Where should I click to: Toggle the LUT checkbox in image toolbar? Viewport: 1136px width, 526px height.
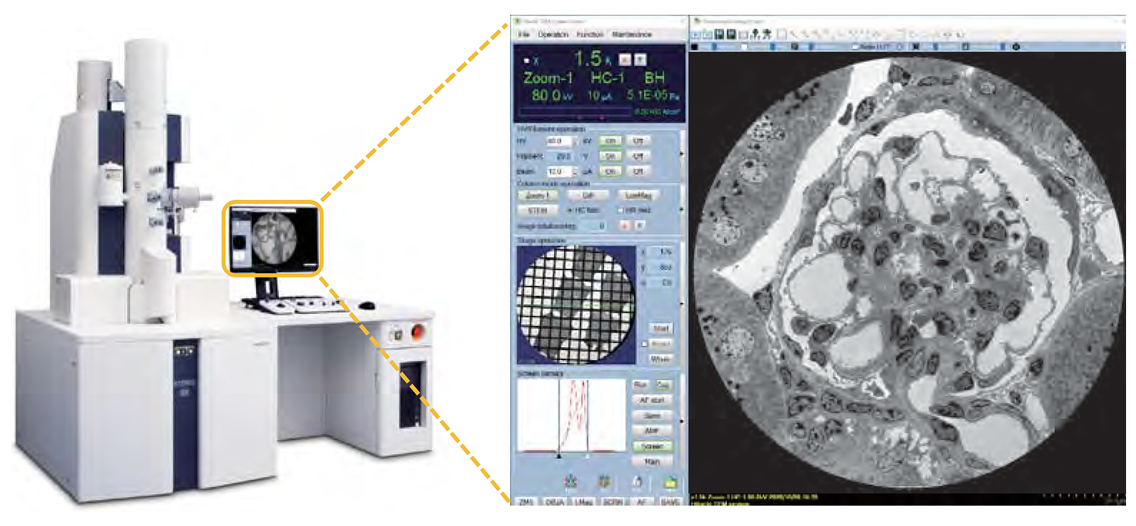pos(855,47)
